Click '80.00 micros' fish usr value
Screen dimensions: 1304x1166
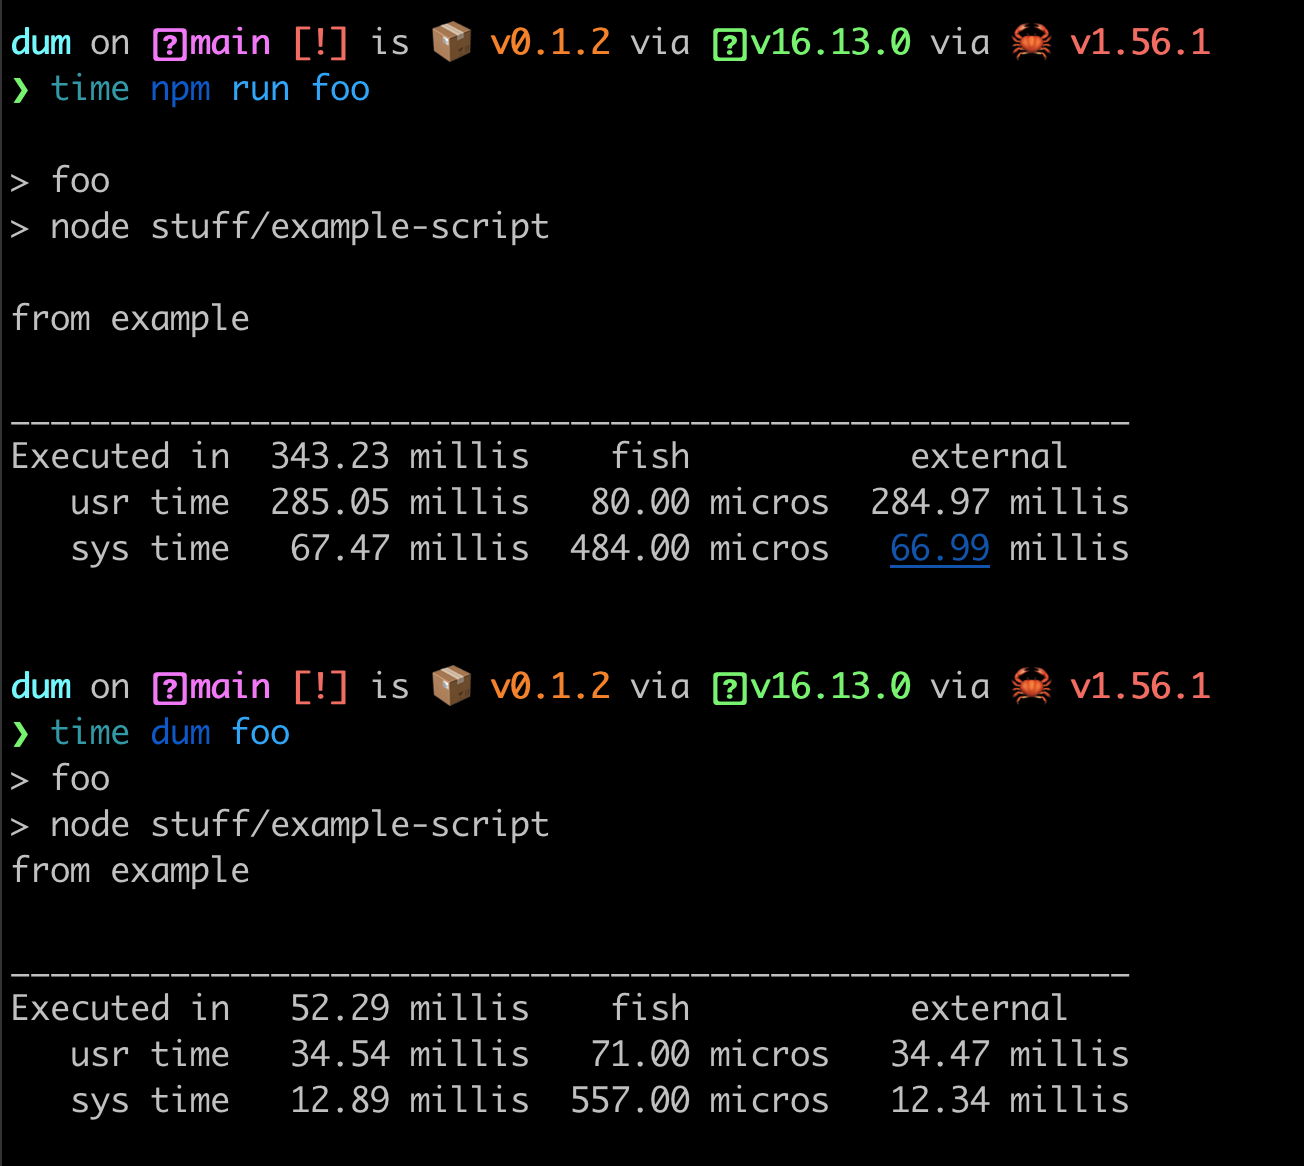[710, 502]
